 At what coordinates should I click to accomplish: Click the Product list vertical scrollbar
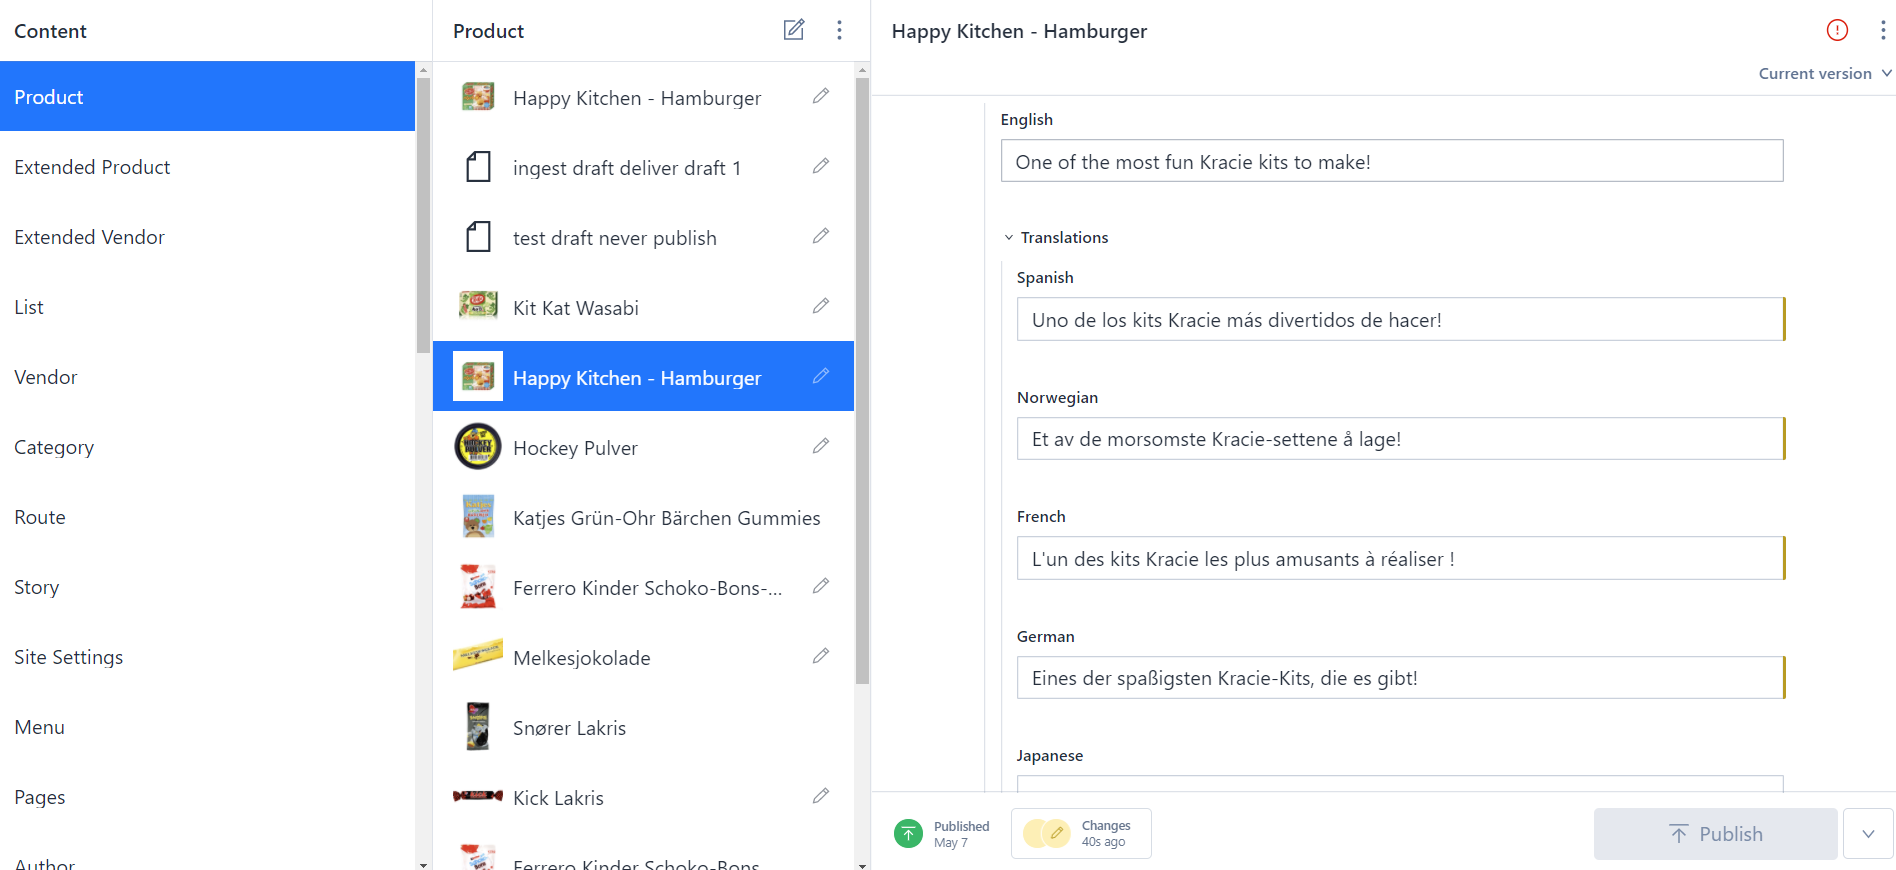point(862,380)
